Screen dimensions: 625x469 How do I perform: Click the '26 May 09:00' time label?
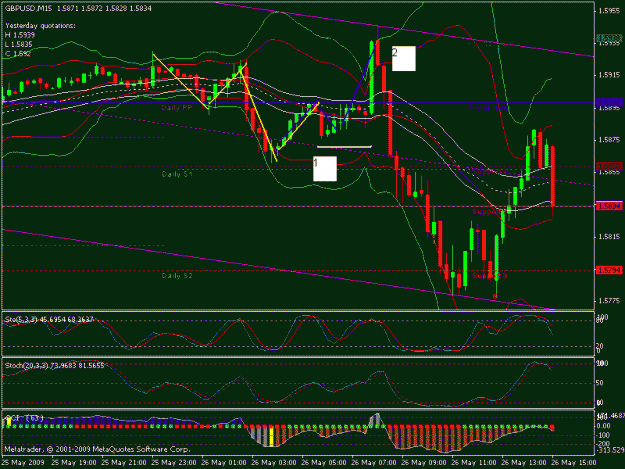pyautogui.click(x=423, y=463)
